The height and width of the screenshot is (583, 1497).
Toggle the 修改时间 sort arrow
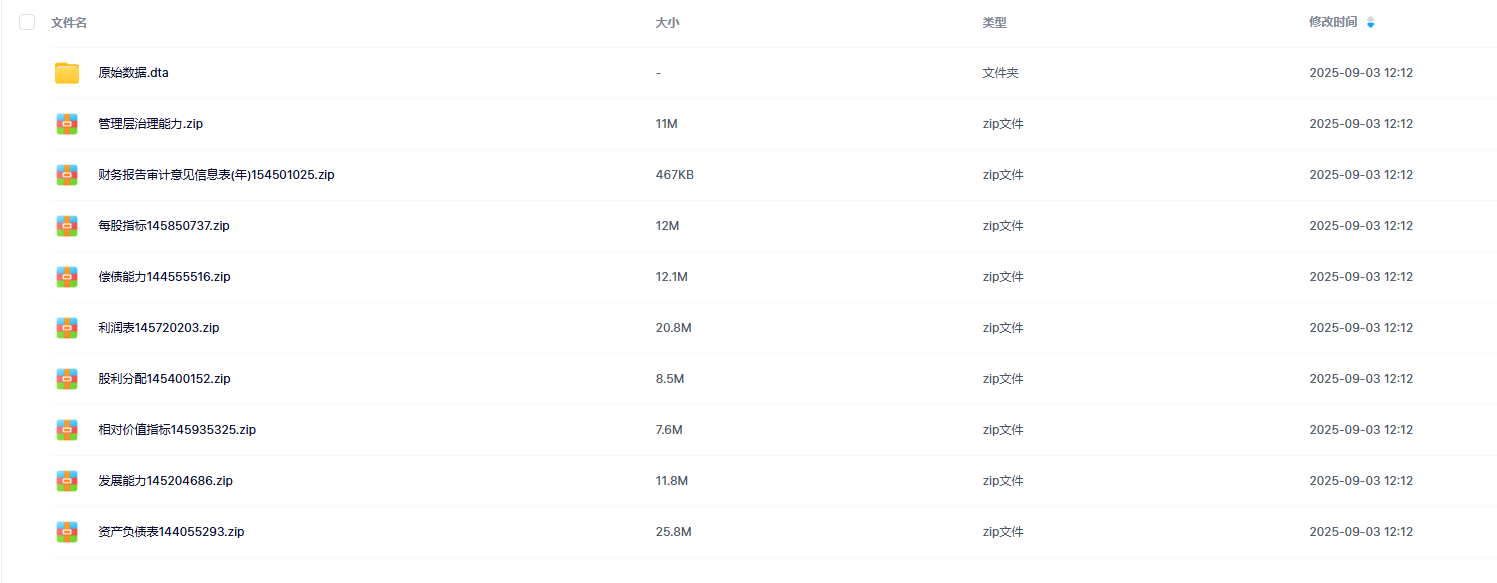(x=1370, y=22)
